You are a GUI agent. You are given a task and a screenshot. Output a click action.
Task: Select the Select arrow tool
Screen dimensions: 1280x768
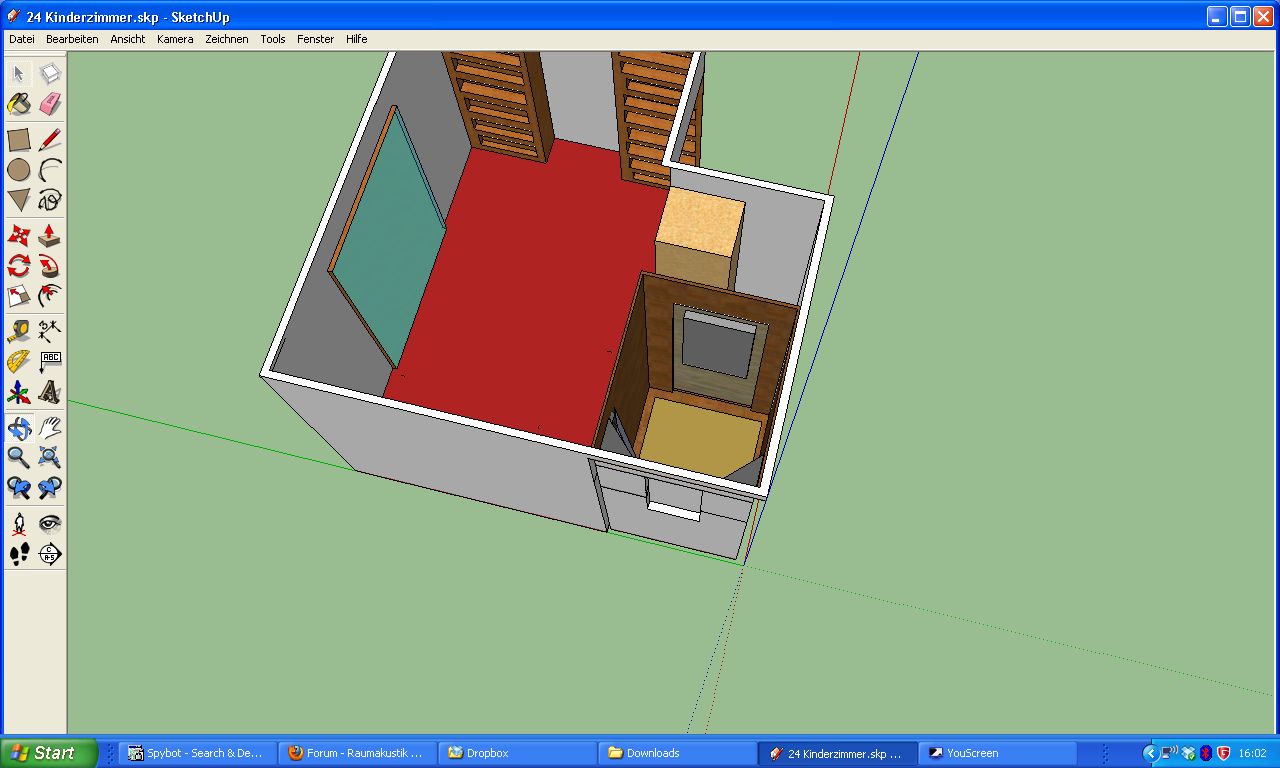click(x=19, y=74)
